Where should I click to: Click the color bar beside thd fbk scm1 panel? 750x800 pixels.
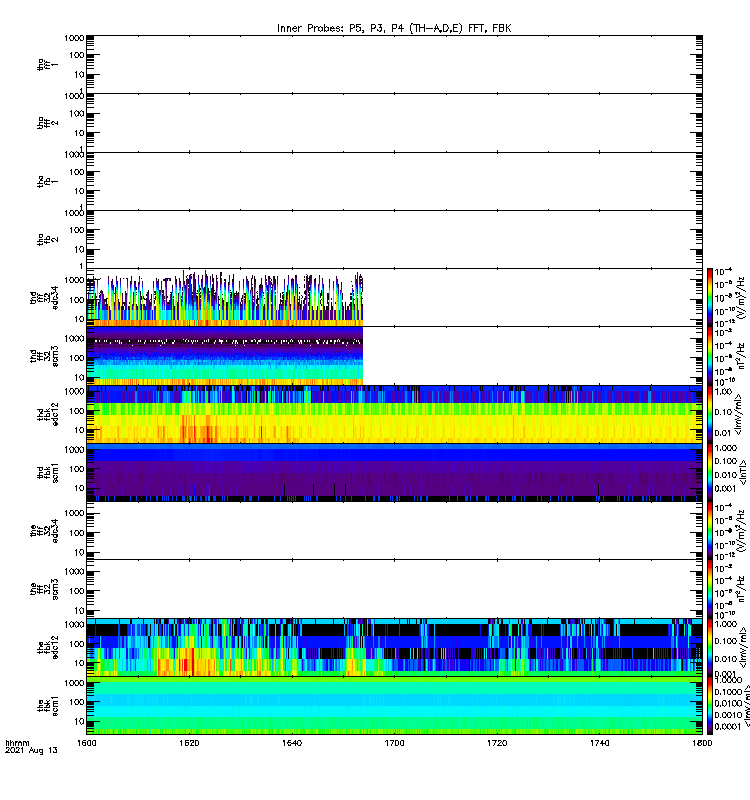(x=710, y=472)
